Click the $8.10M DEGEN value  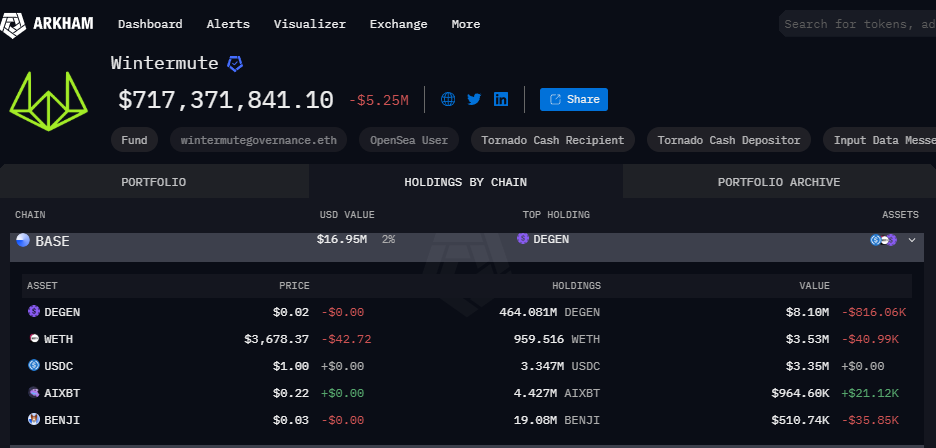807,312
